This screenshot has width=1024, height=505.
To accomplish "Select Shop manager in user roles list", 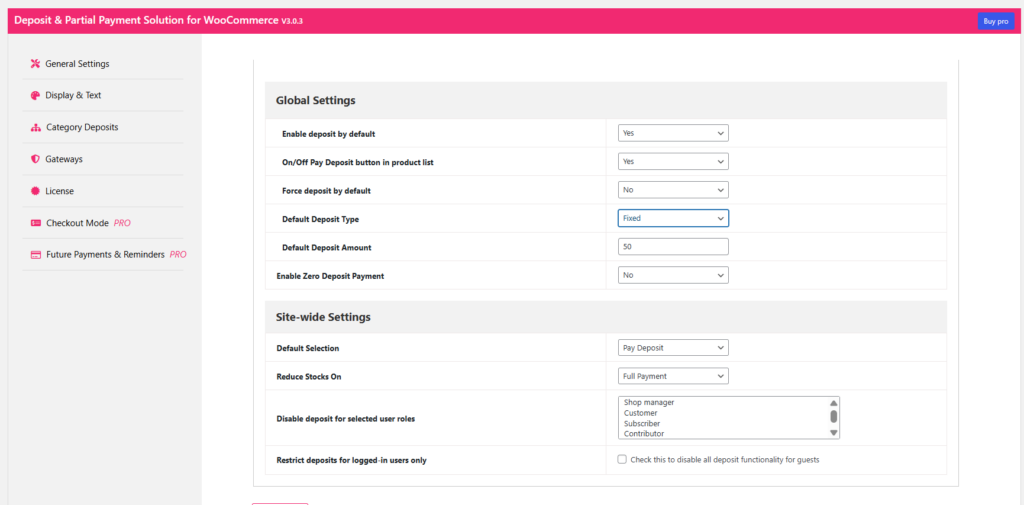I will click(x=649, y=402).
